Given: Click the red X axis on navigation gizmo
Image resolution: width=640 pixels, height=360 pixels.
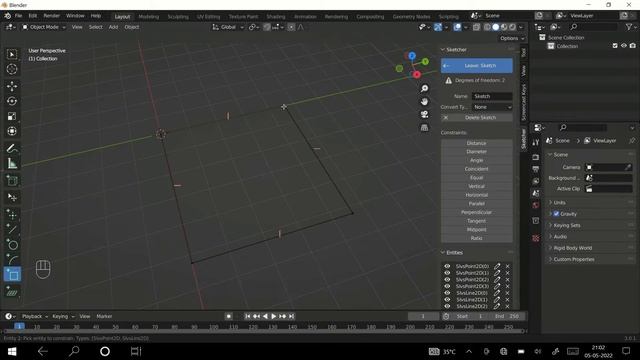Looking at the screenshot, I should tap(416, 74).
